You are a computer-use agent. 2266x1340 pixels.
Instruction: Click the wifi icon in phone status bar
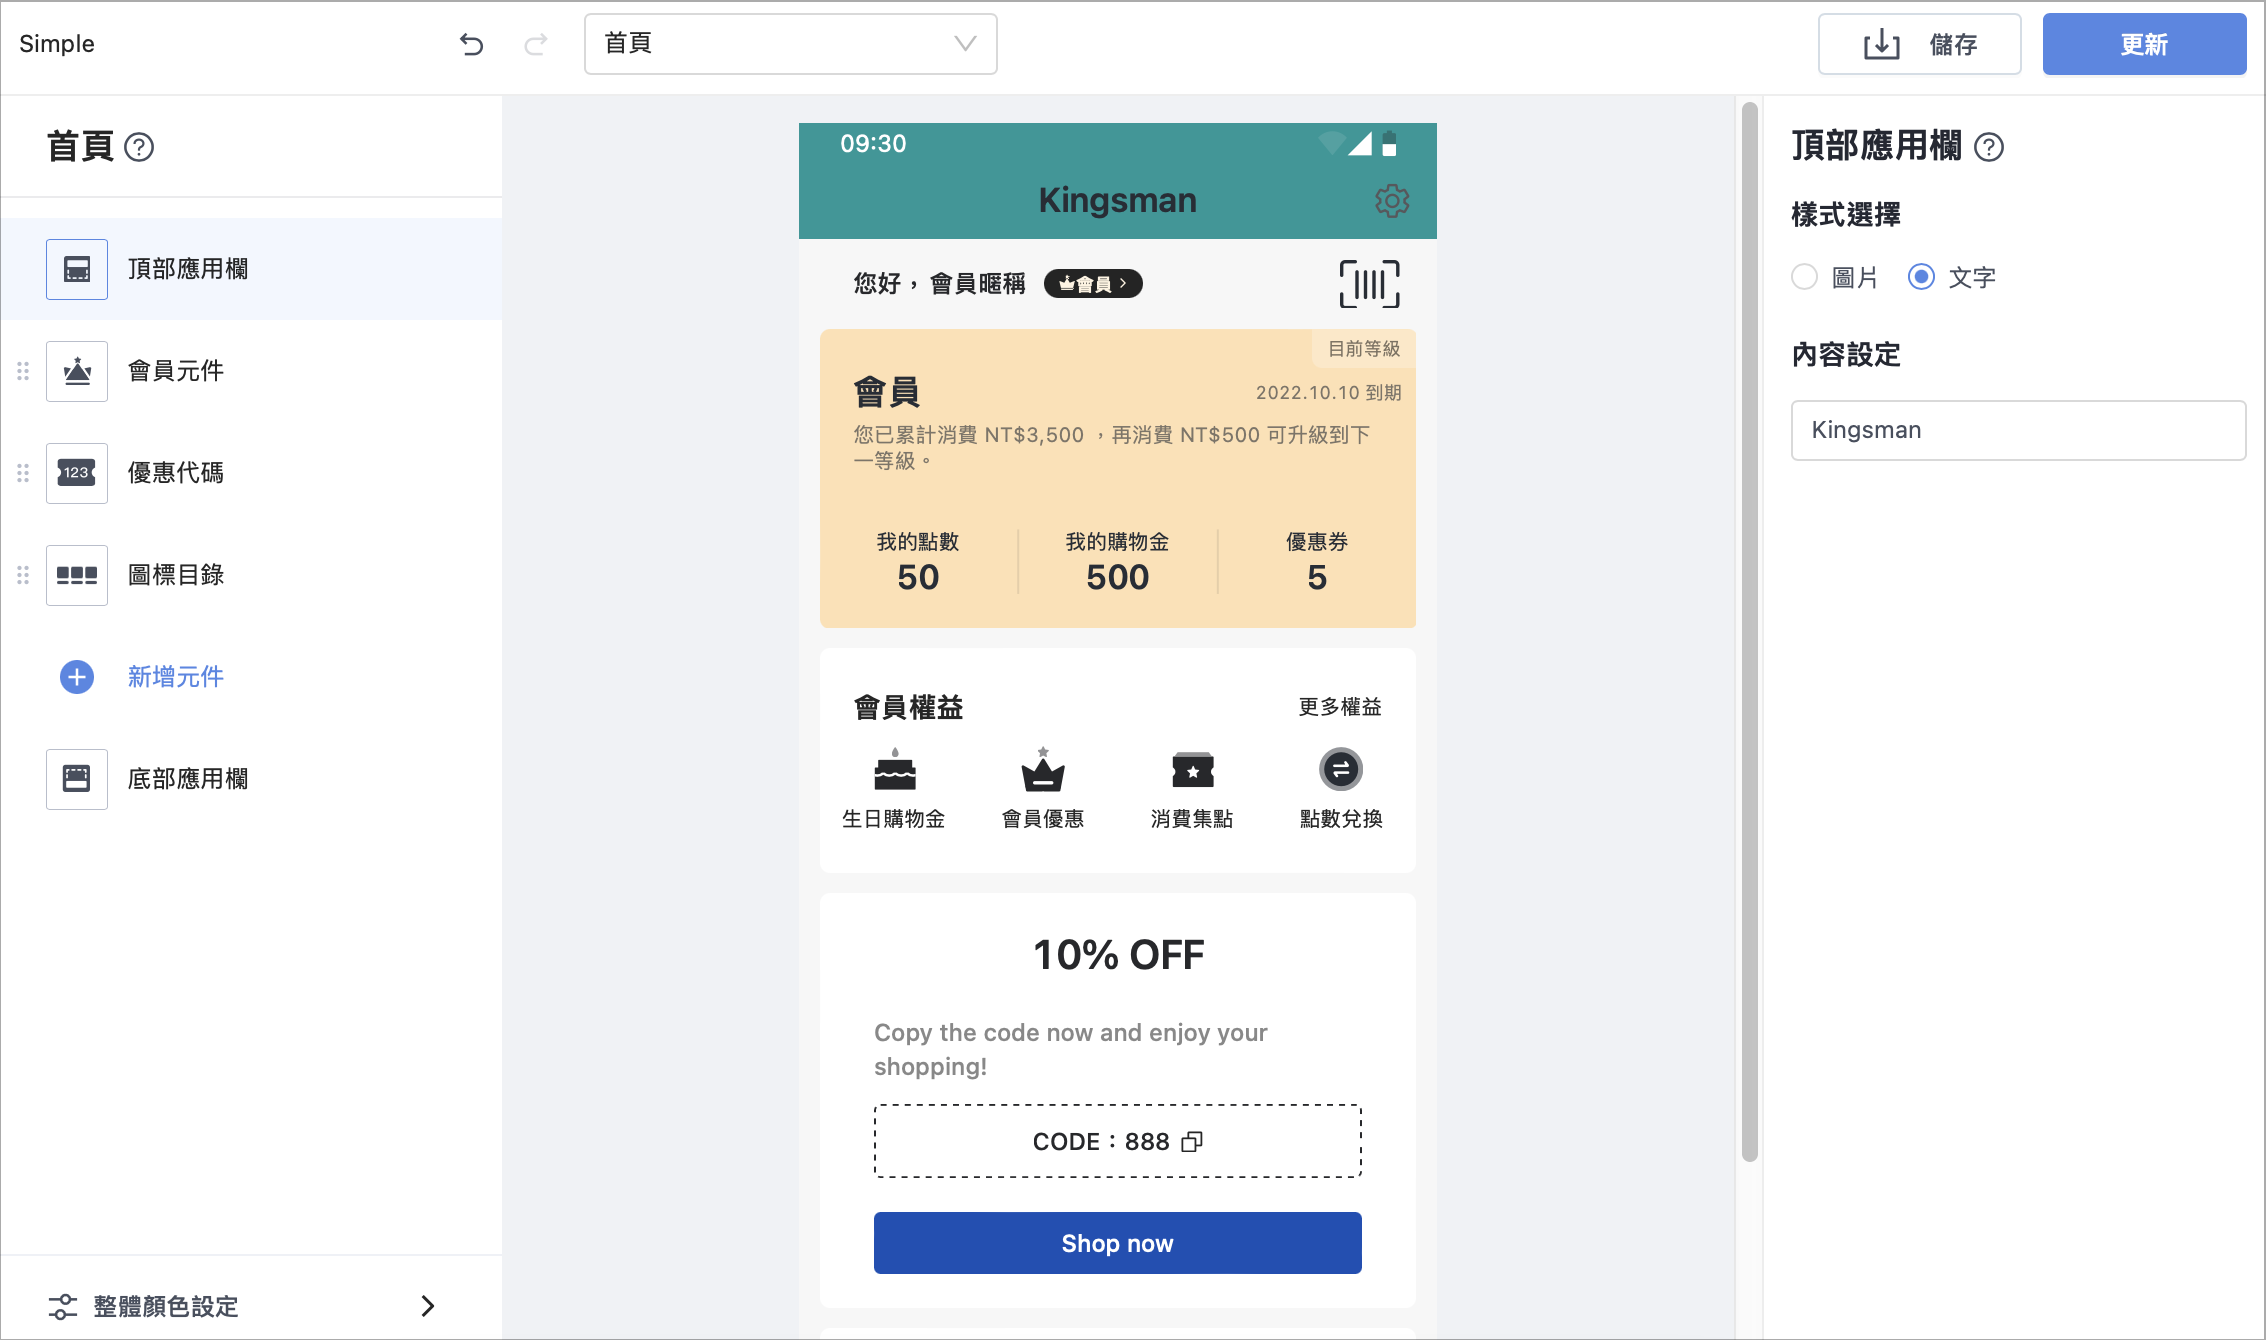tap(1331, 144)
